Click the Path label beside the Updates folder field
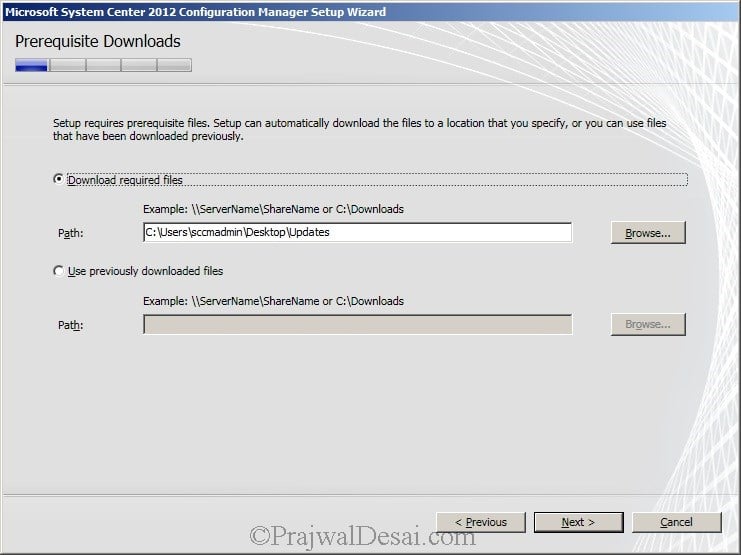This screenshot has width=741, height=555. 70,233
